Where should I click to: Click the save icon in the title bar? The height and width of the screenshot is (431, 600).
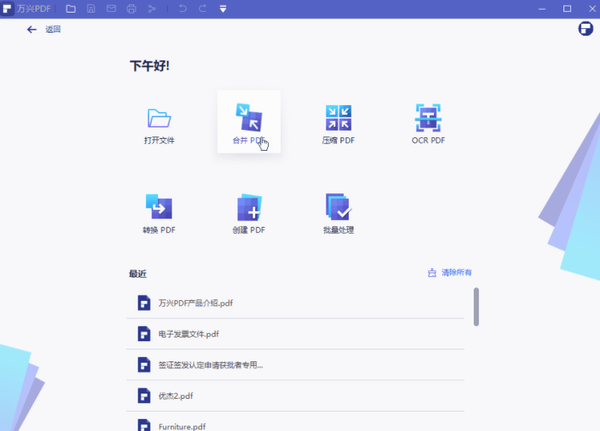coord(91,8)
